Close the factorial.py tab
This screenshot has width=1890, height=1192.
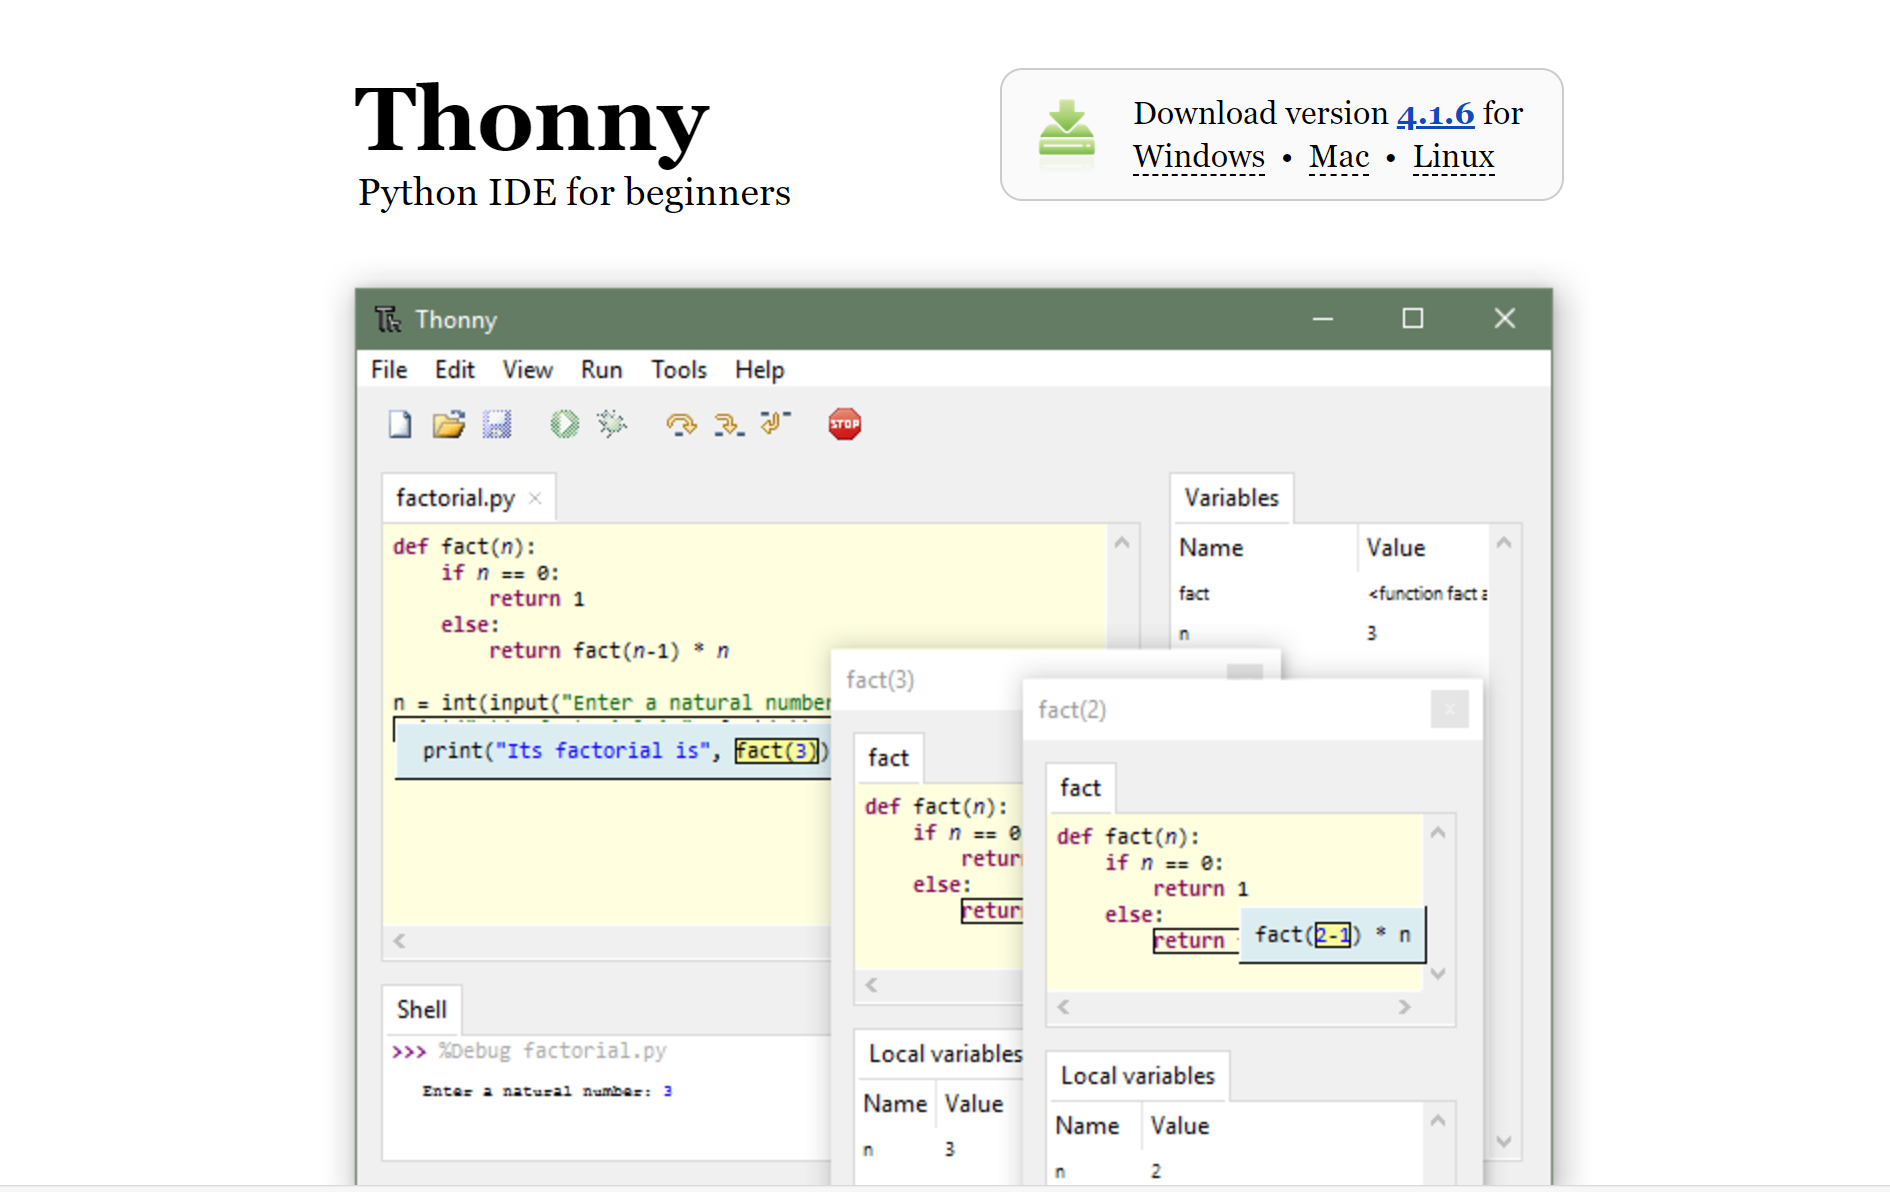[535, 498]
